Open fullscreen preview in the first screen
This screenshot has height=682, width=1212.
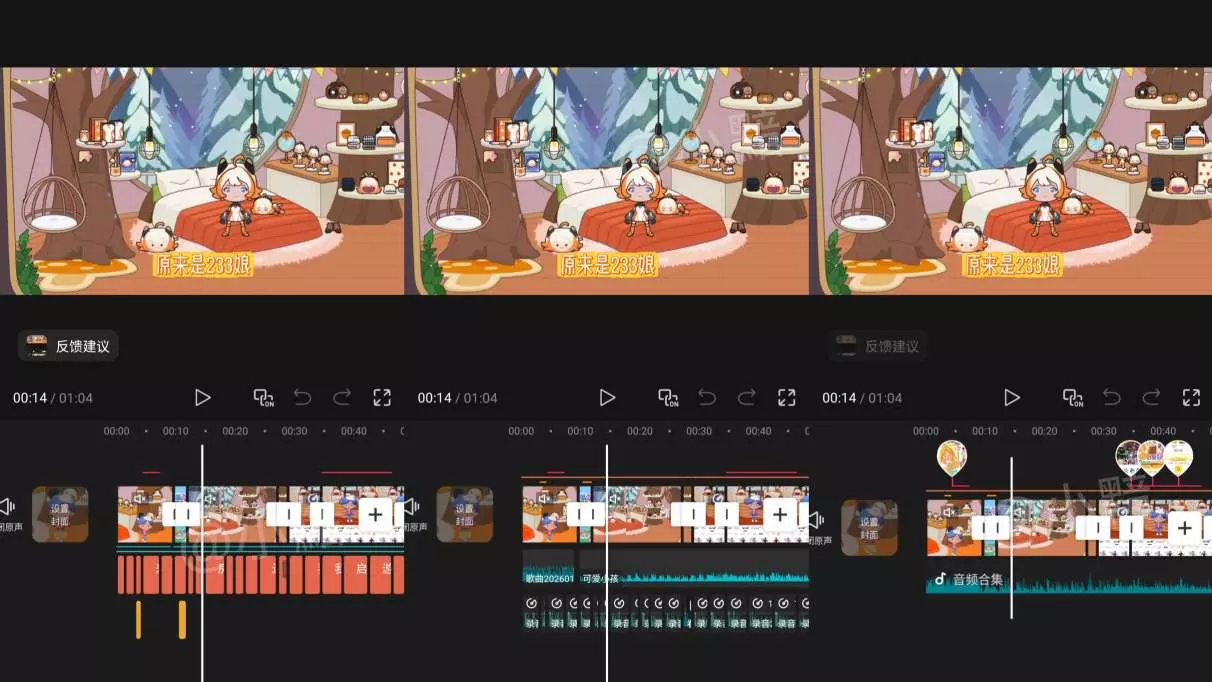tap(382, 397)
